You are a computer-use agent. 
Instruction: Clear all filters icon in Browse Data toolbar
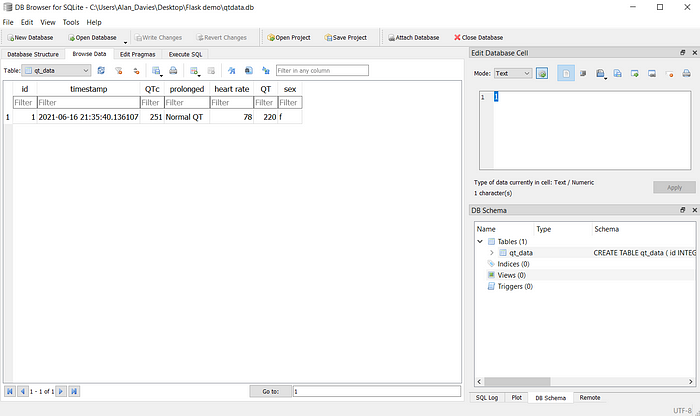coord(119,71)
